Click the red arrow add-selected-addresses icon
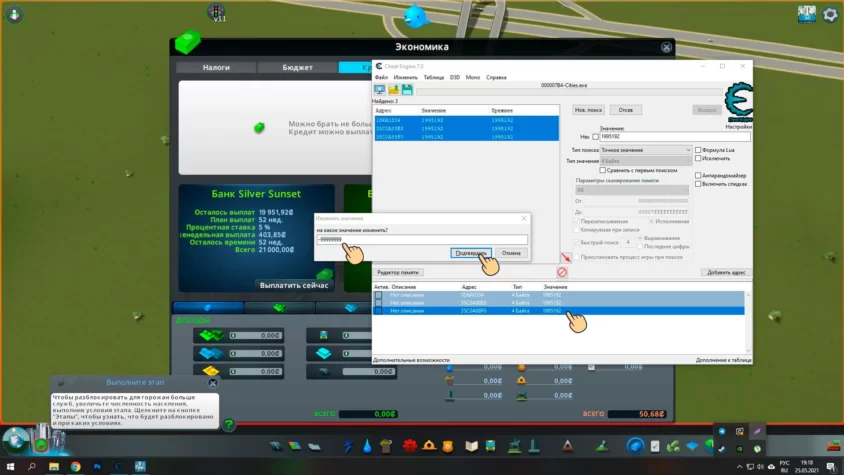The image size is (844, 475). [x=565, y=258]
